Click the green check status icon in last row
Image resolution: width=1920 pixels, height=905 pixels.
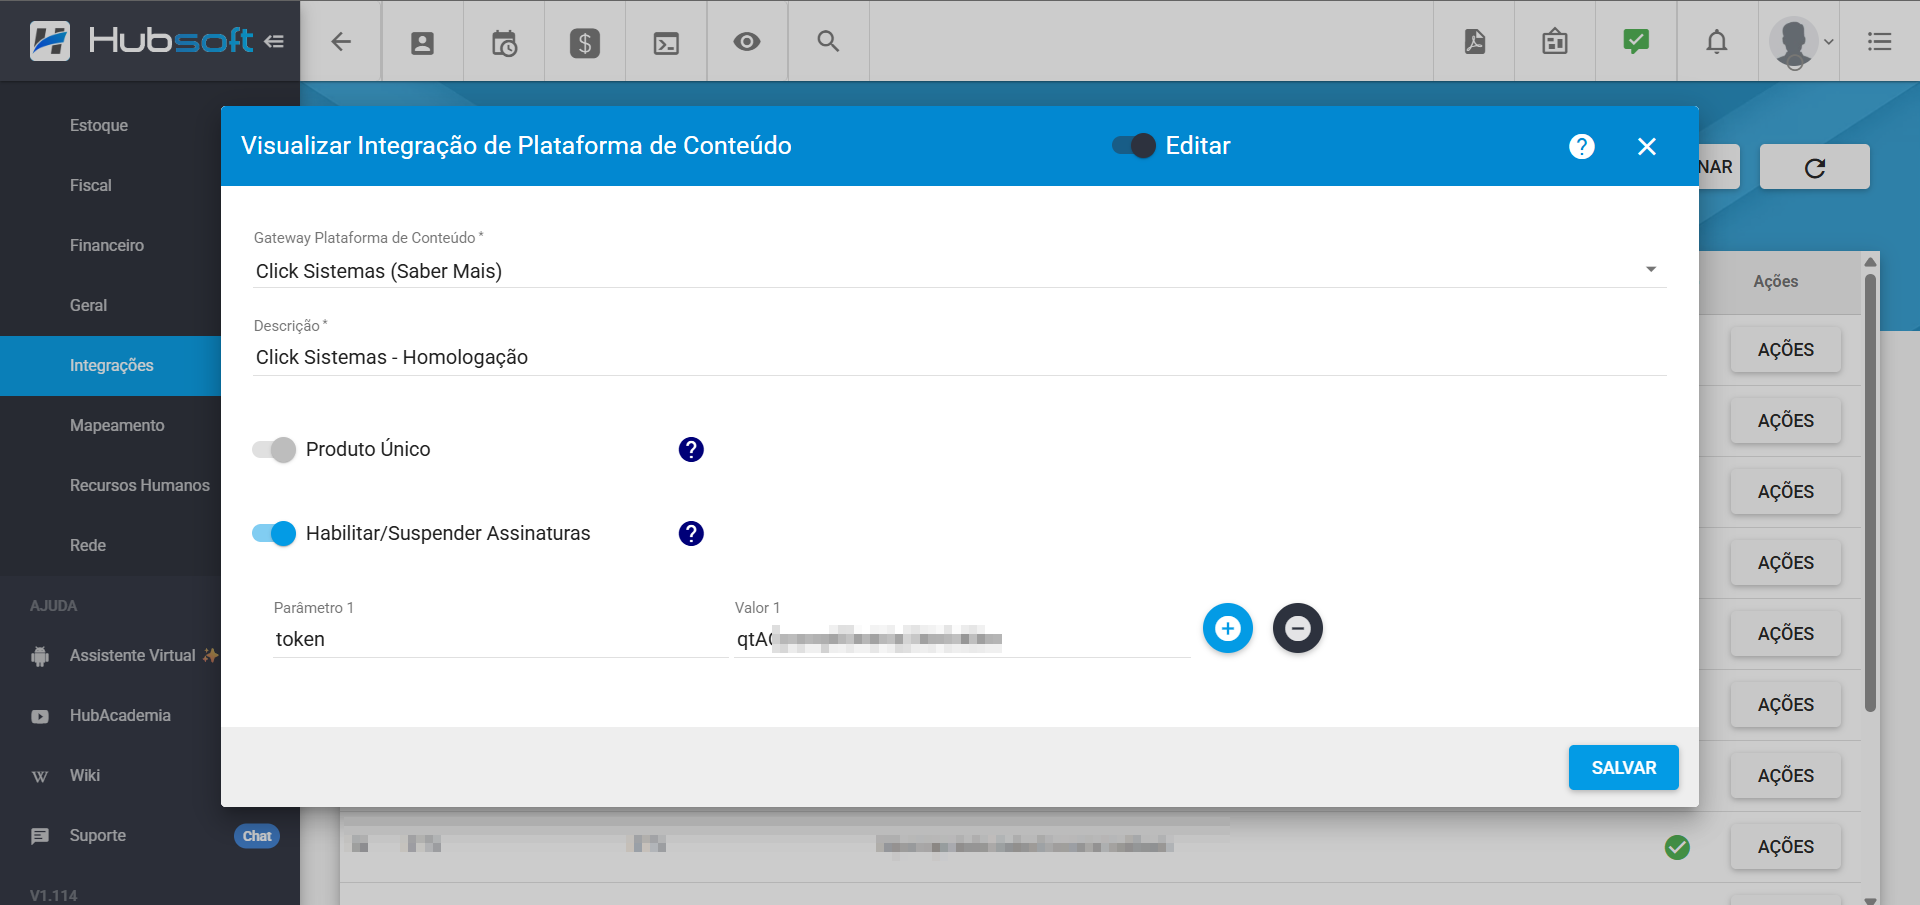(1677, 847)
